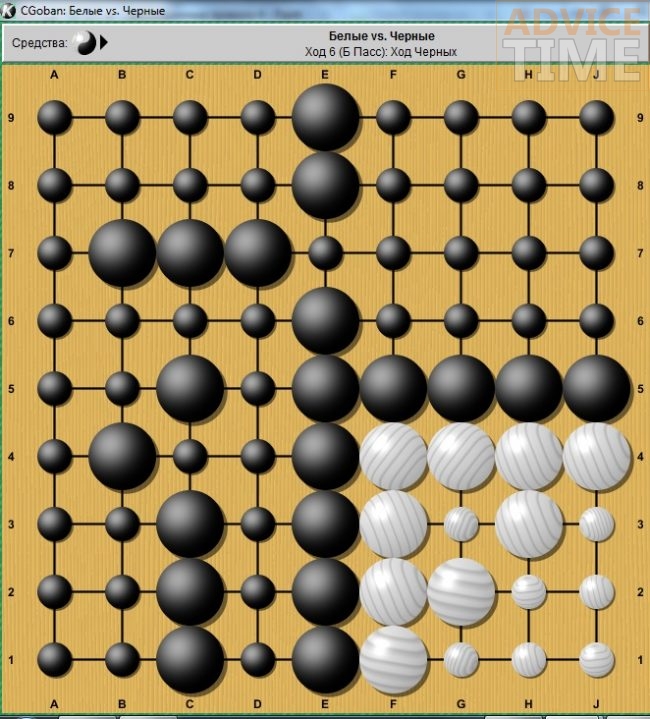Click the small black territory marker at A1
This screenshot has height=719, width=650.
coord(55,660)
